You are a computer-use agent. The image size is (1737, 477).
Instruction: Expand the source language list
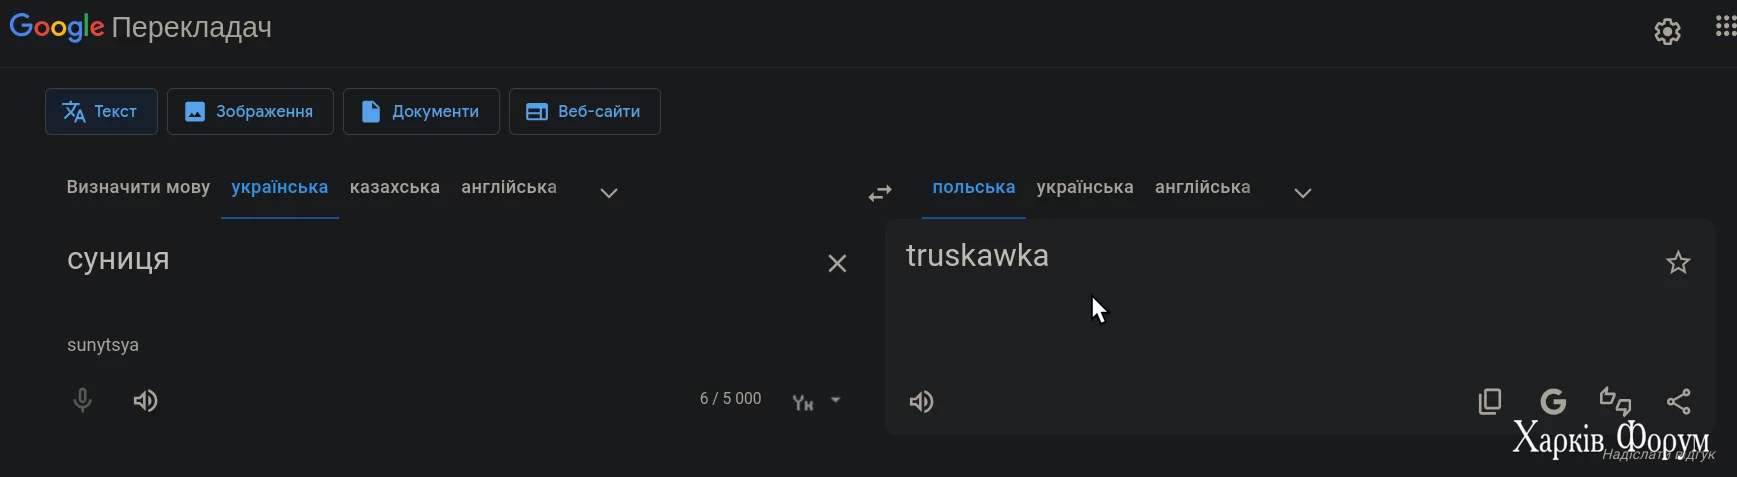[x=609, y=193]
